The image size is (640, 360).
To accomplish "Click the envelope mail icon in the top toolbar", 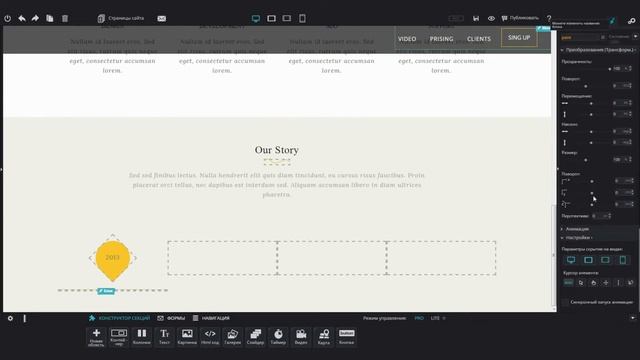I will coord(162,18).
